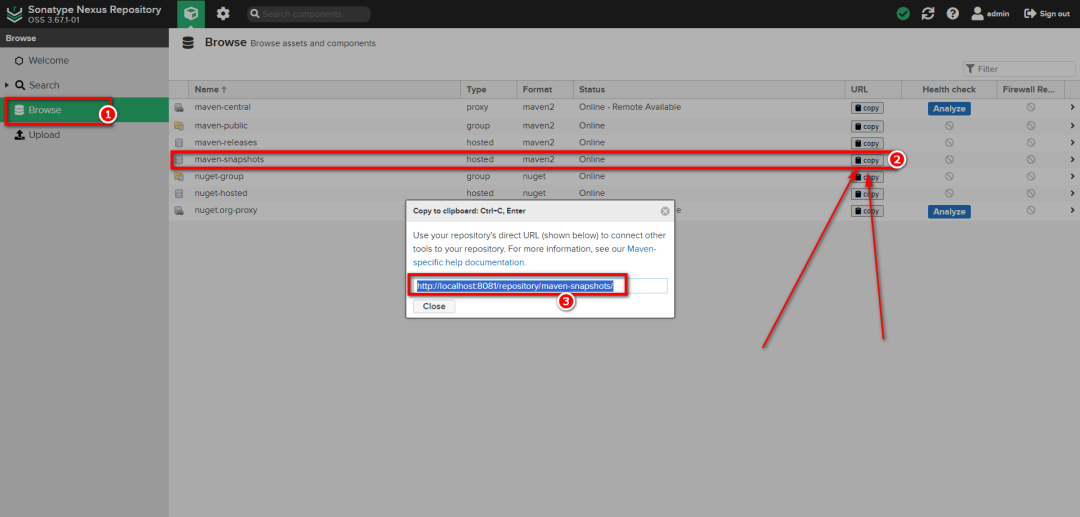Image resolution: width=1080 pixels, height=517 pixels.
Task: Click the nuget-hosted database icon
Action: (x=179, y=193)
